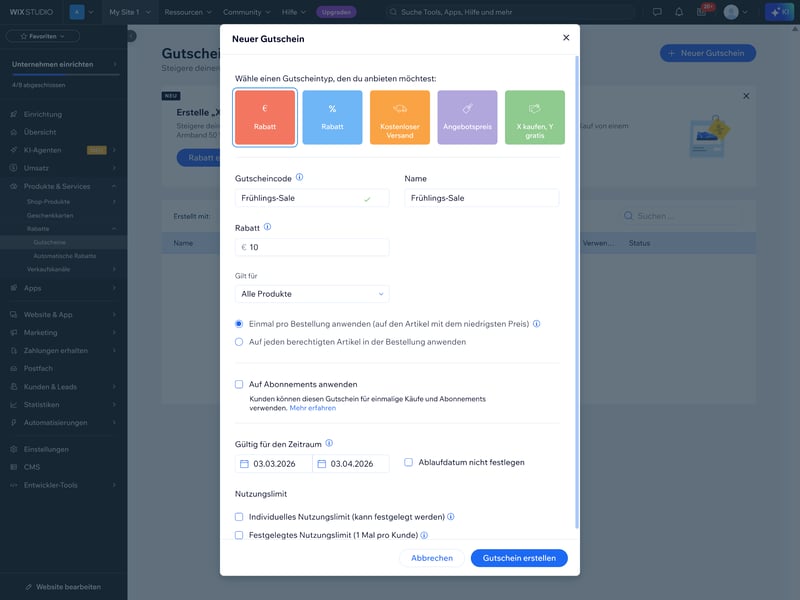Open the Ressourcen menu
Screen dimensions: 800x600
[x=188, y=12]
